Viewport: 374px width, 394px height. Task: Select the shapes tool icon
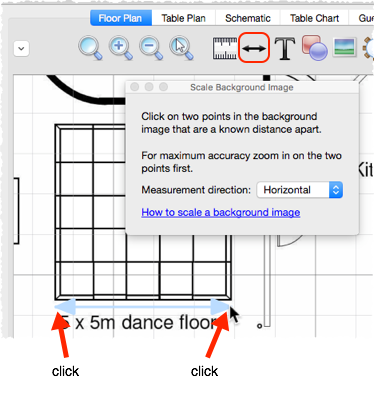(314, 48)
